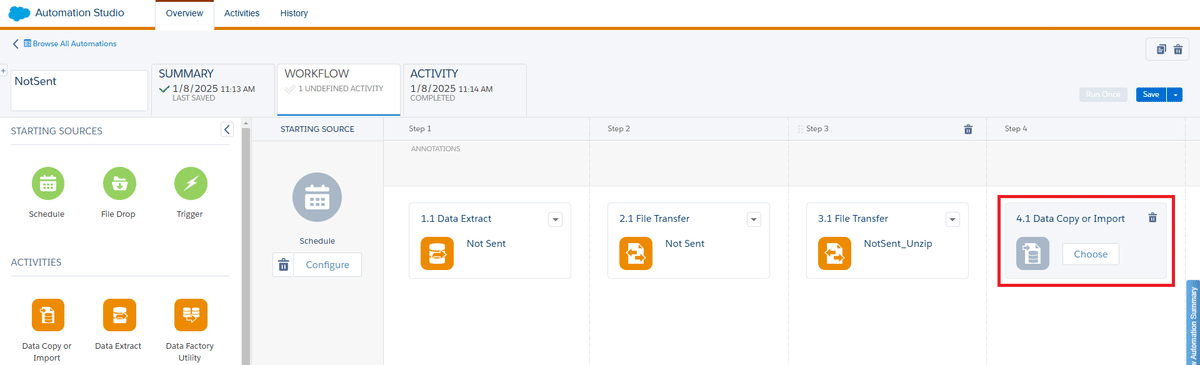The width and height of the screenshot is (1200, 365).
Task: Pick the Data Factory Utility activity icon
Action: [191, 316]
